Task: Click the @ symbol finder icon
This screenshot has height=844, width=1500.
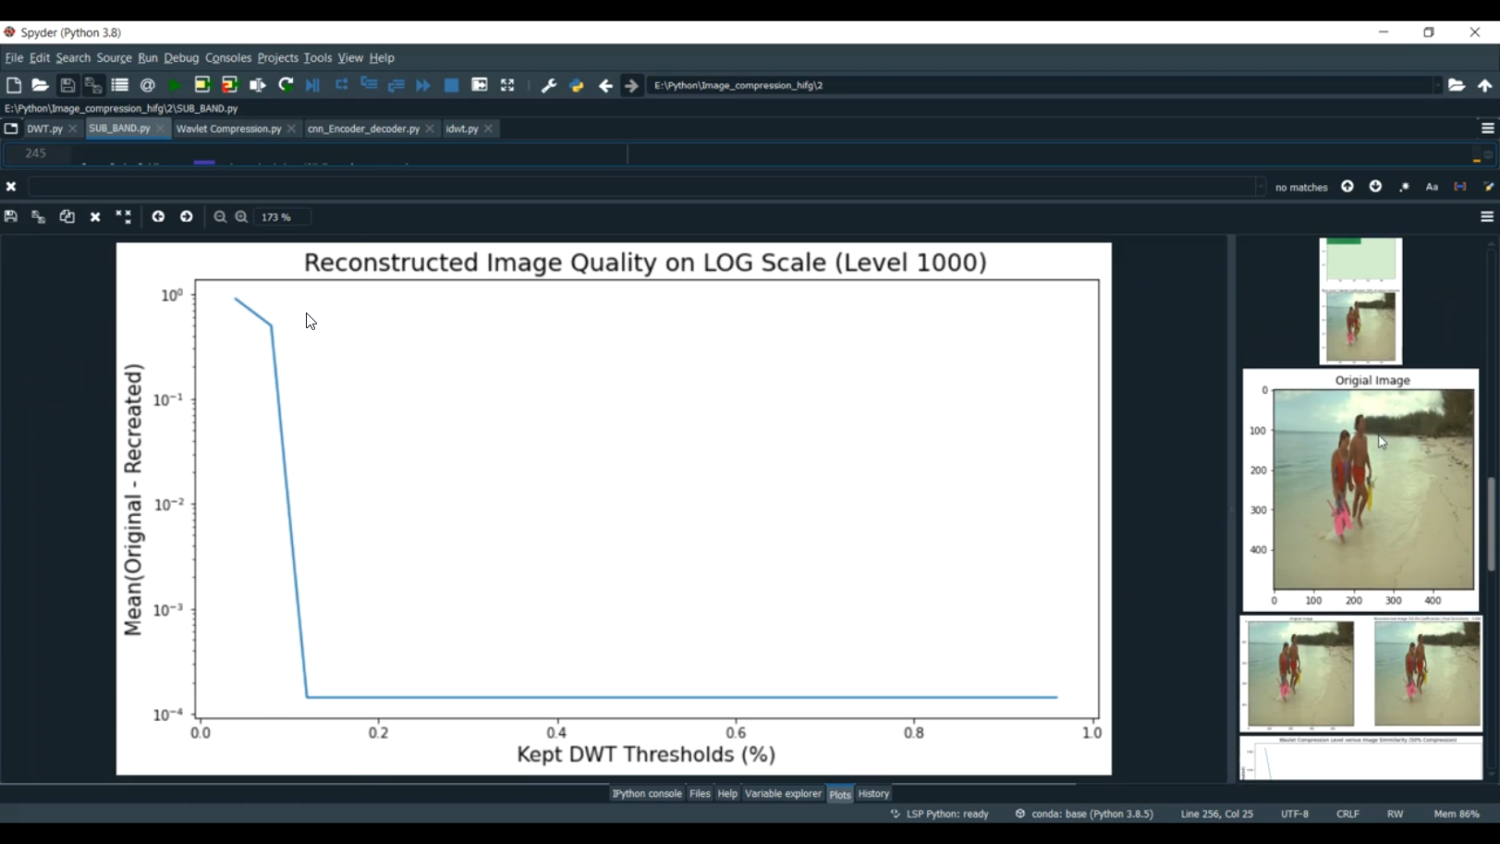Action: click(x=148, y=86)
